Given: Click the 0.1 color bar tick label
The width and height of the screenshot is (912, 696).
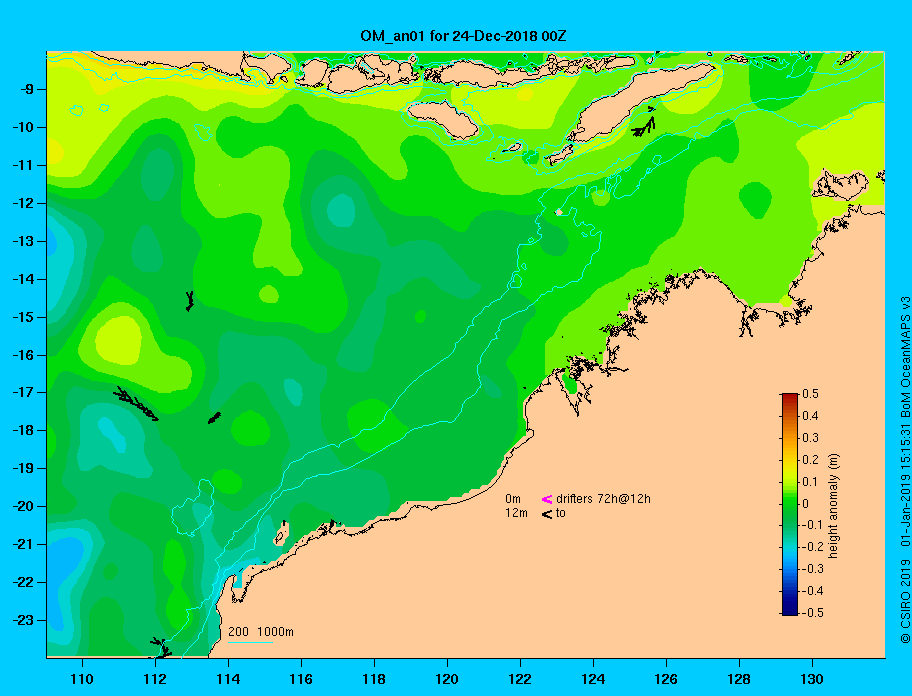Looking at the screenshot, I should (x=810, y=481).
